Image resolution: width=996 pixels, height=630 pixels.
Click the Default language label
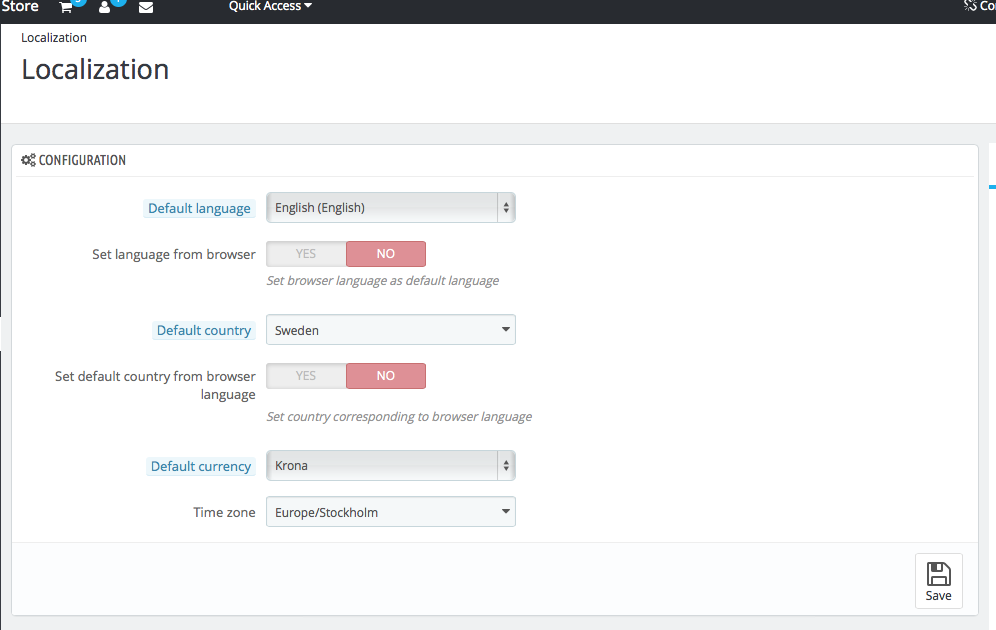pyautogui.click(x=199, y=208)
